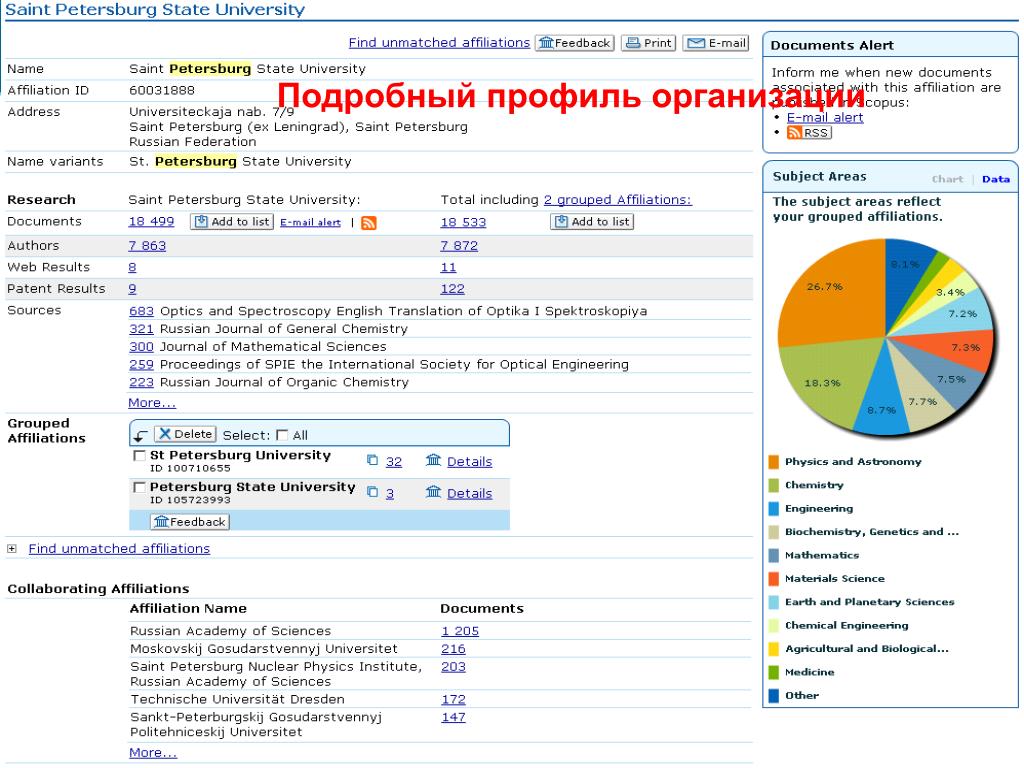The width and height of the screenshot is (1024, 768).
Task: Open 3 documents of Petersburg State University
Action: (x=390, y=494)
